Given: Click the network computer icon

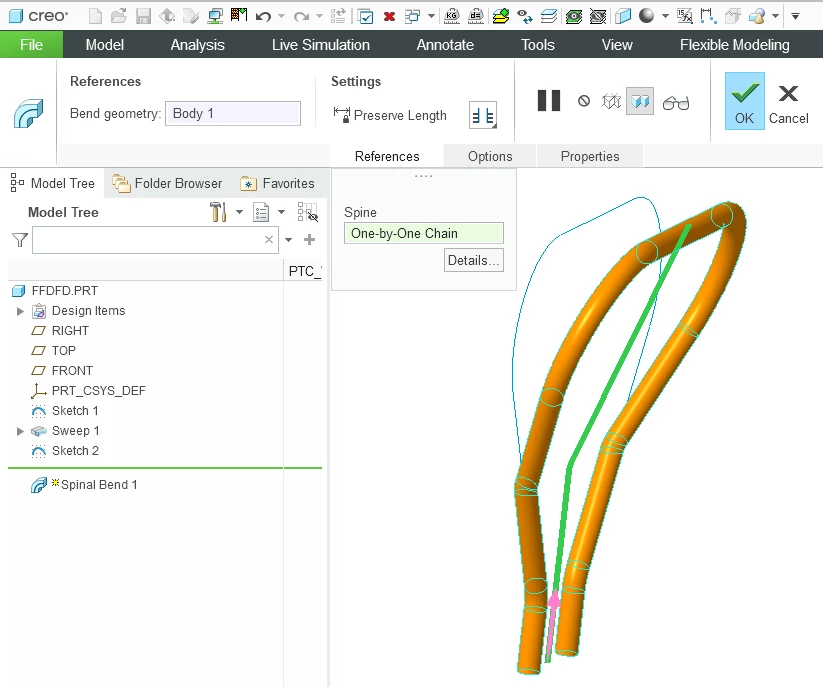Looking at the screenshot, I should click(x=215, y=16).
